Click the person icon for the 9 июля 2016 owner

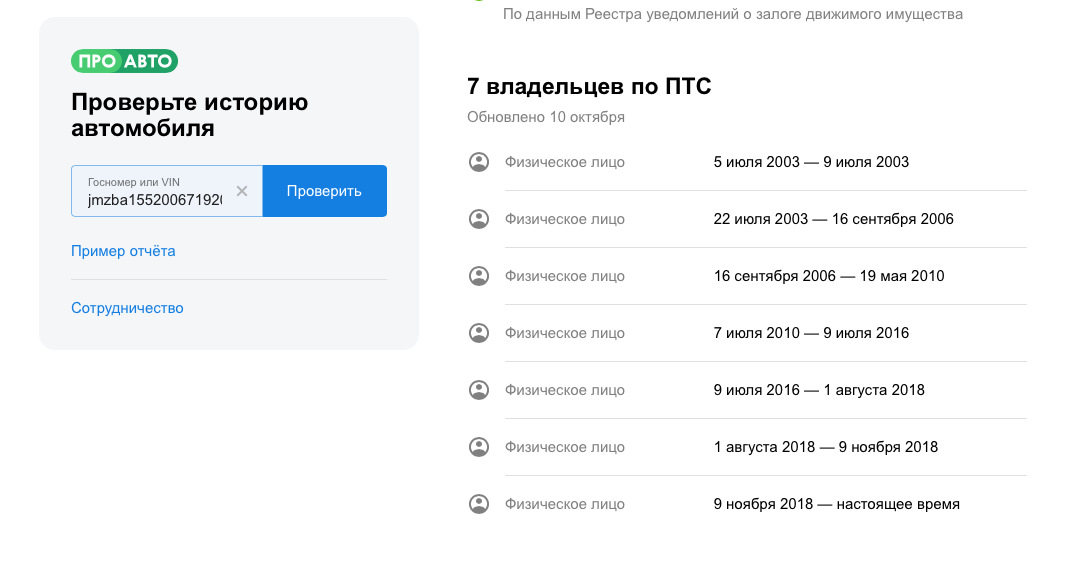tap(479, 390)
